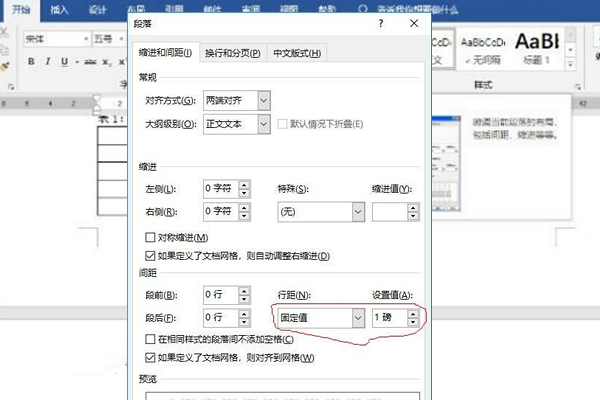Screen dimensions: 600x400
Task: Click the help question mark in 段落 dialog
Action: (381, 24)
